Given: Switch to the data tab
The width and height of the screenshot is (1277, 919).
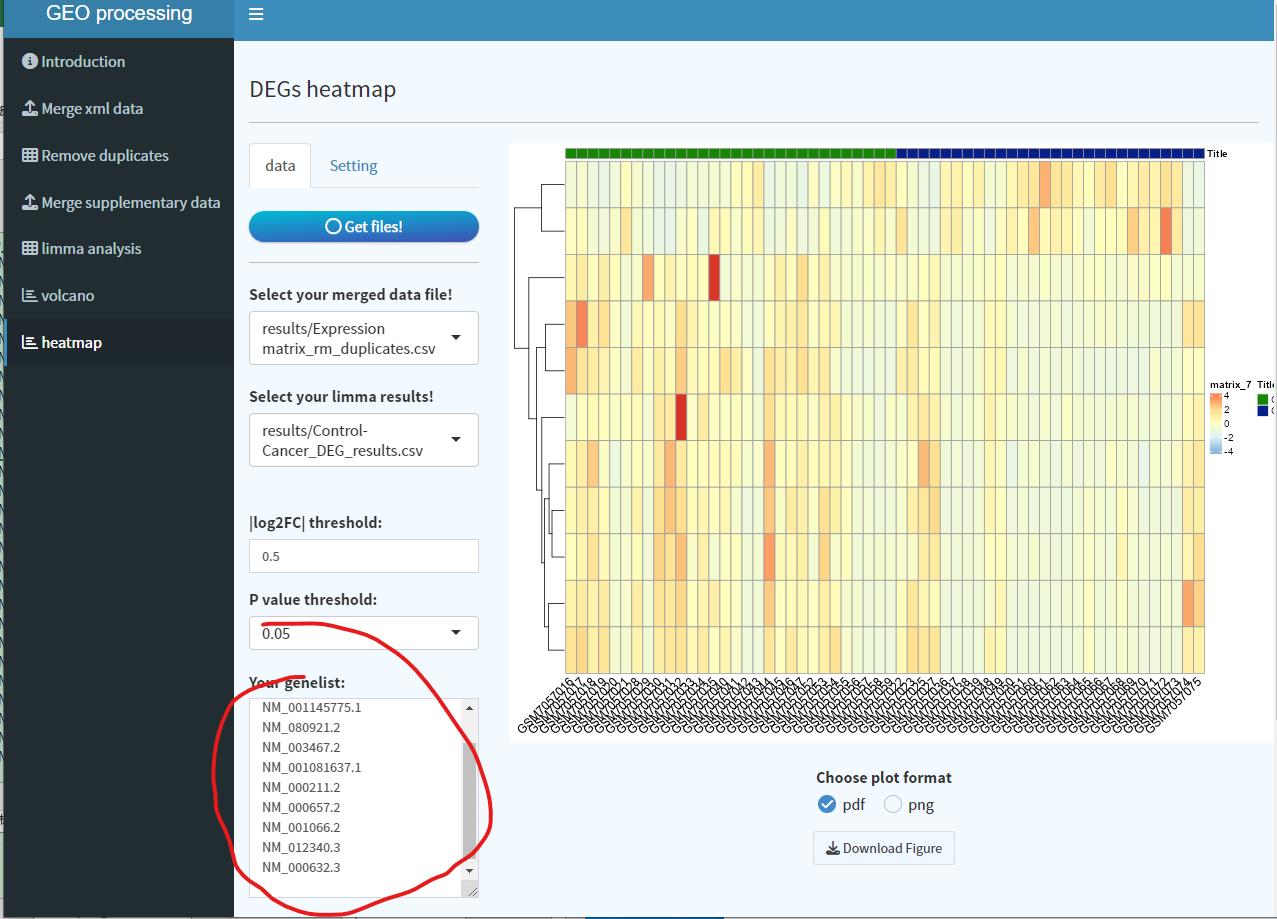Looking at the screenshot, I should pos(280,165).
